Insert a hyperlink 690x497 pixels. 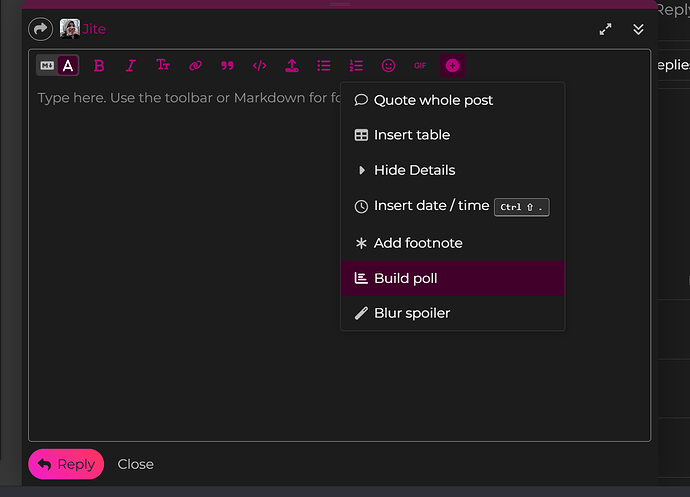click(x=195, y=66)
